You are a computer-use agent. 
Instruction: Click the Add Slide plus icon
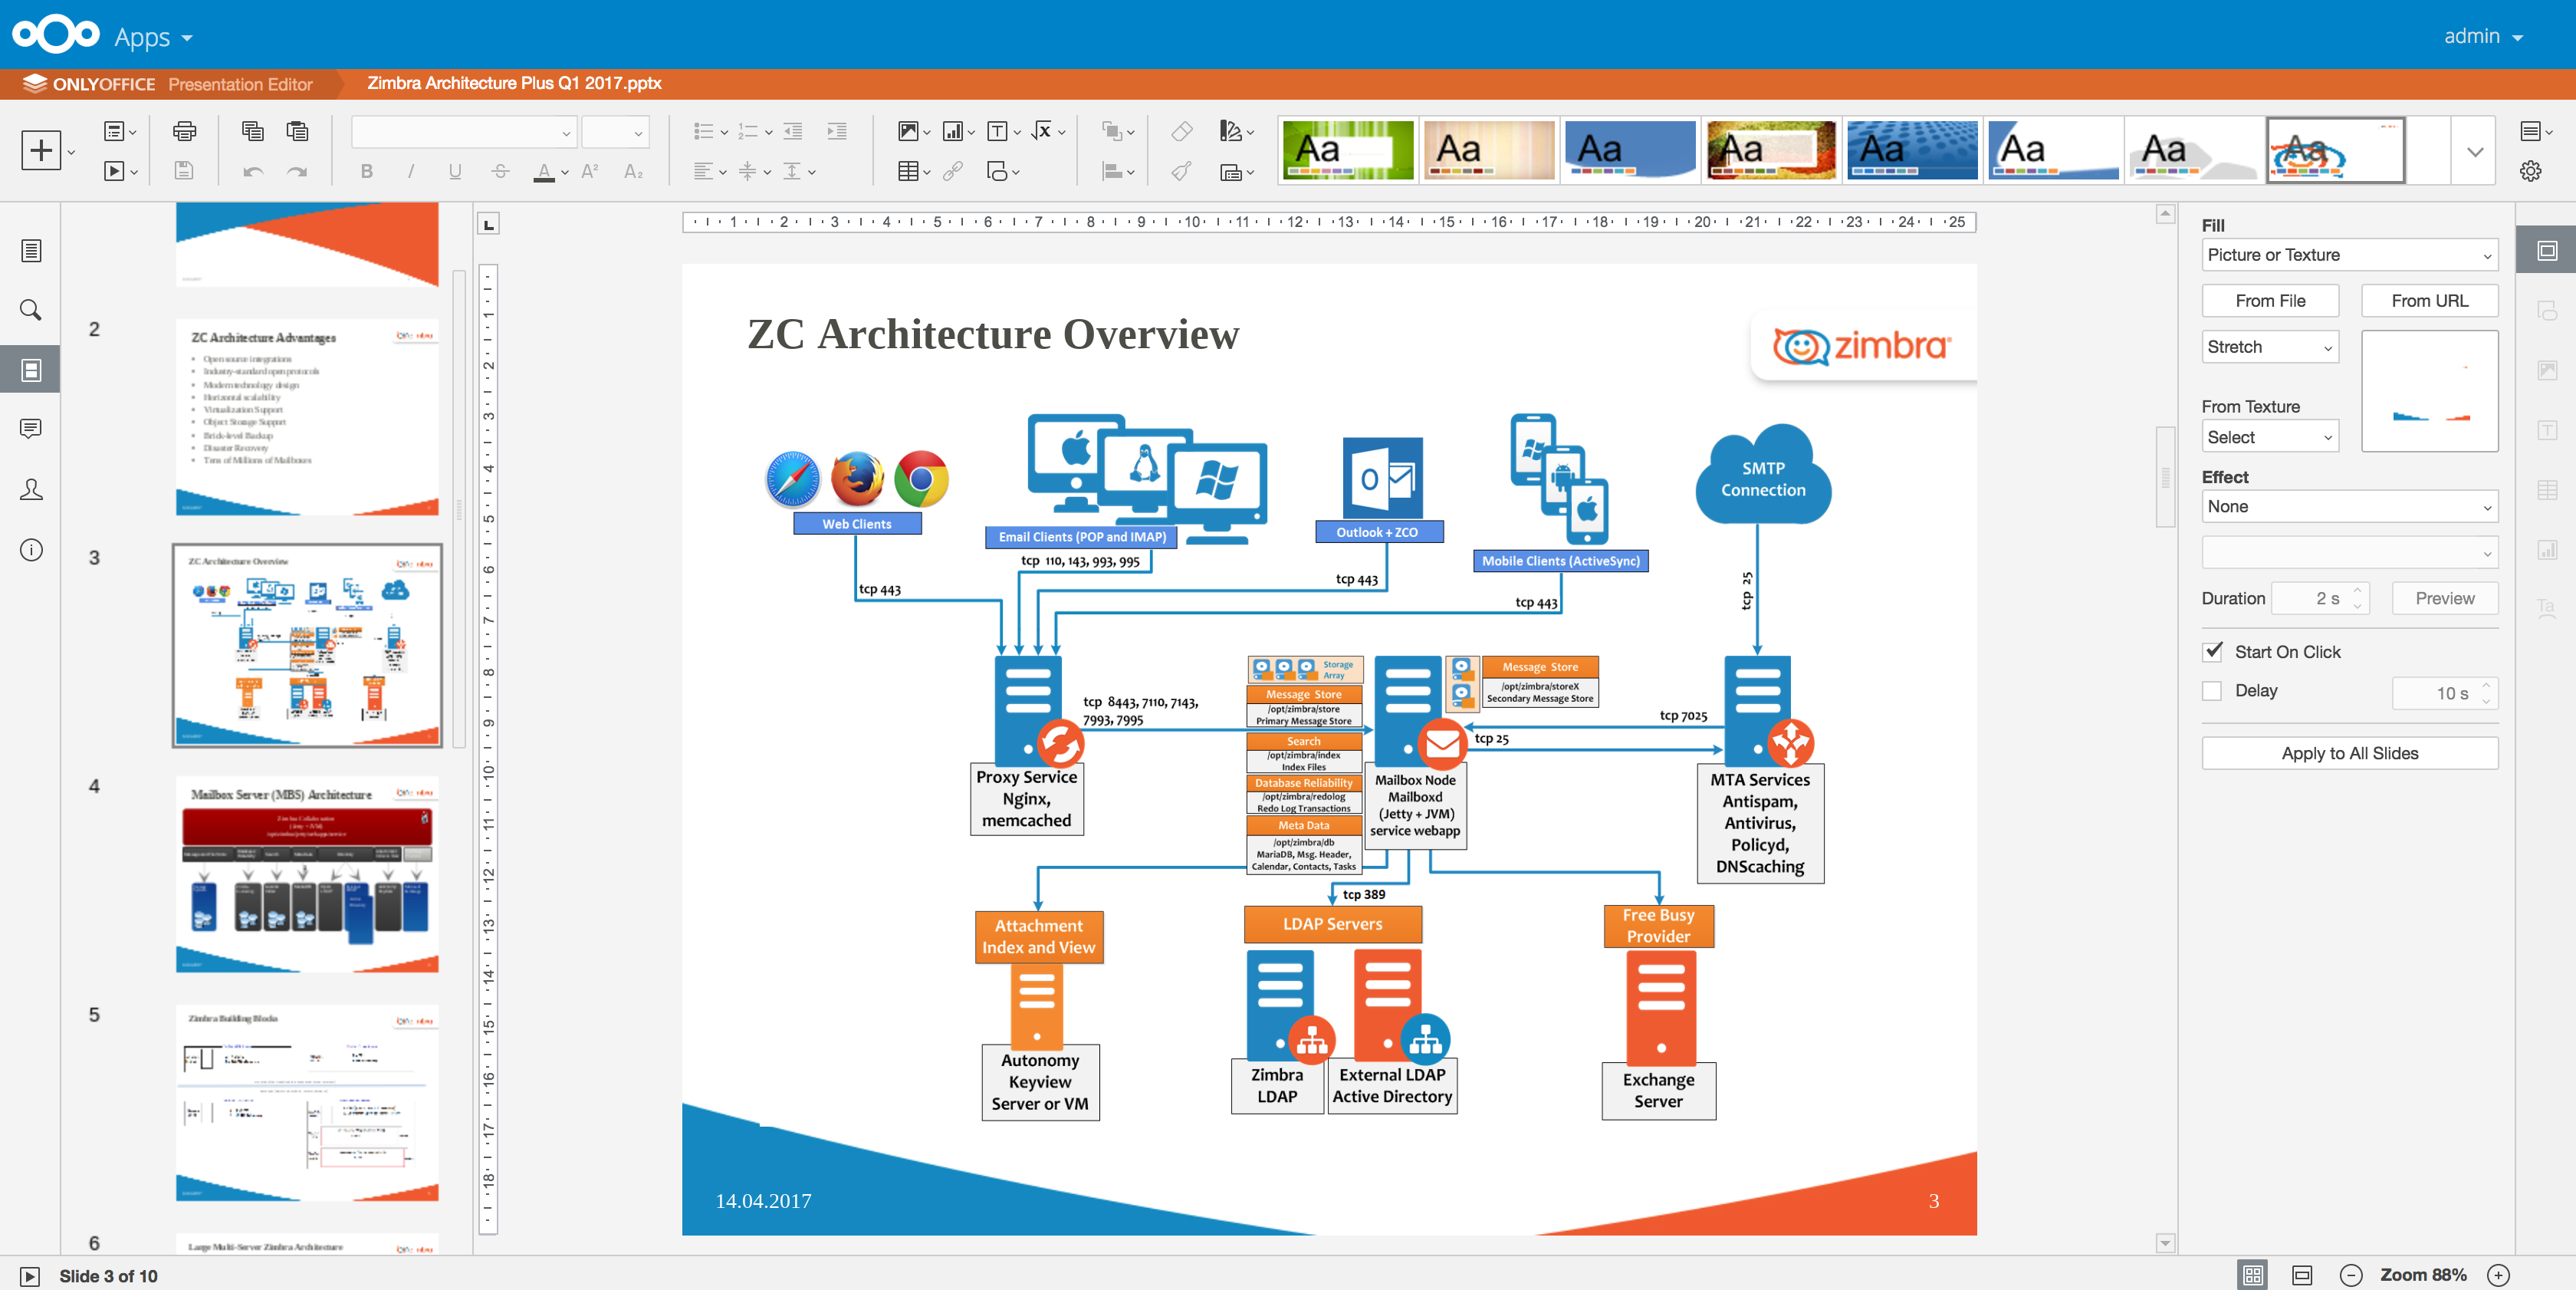click(x=41, y=151)
